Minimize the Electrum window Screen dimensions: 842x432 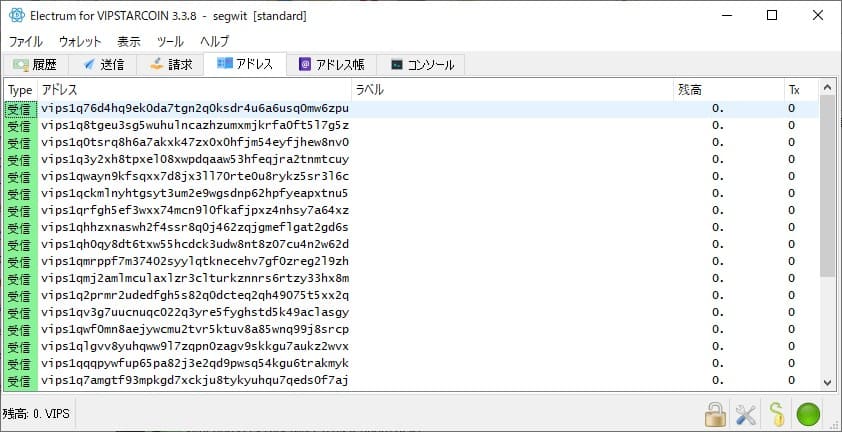pos(726,16)
